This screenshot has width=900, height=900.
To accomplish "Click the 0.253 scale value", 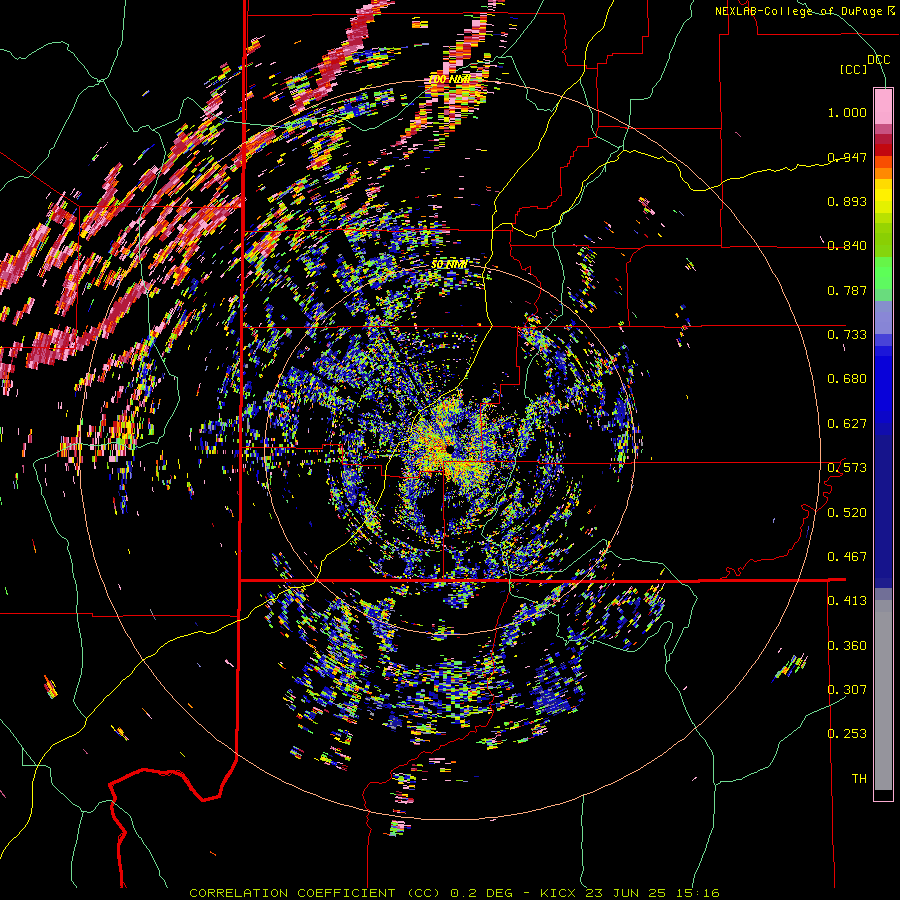I will [847, 734].
